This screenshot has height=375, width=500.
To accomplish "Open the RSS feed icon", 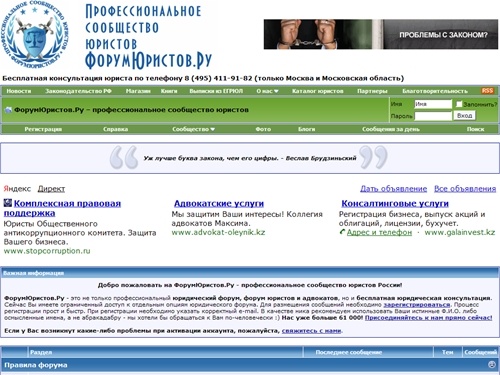I will [487, 91].
